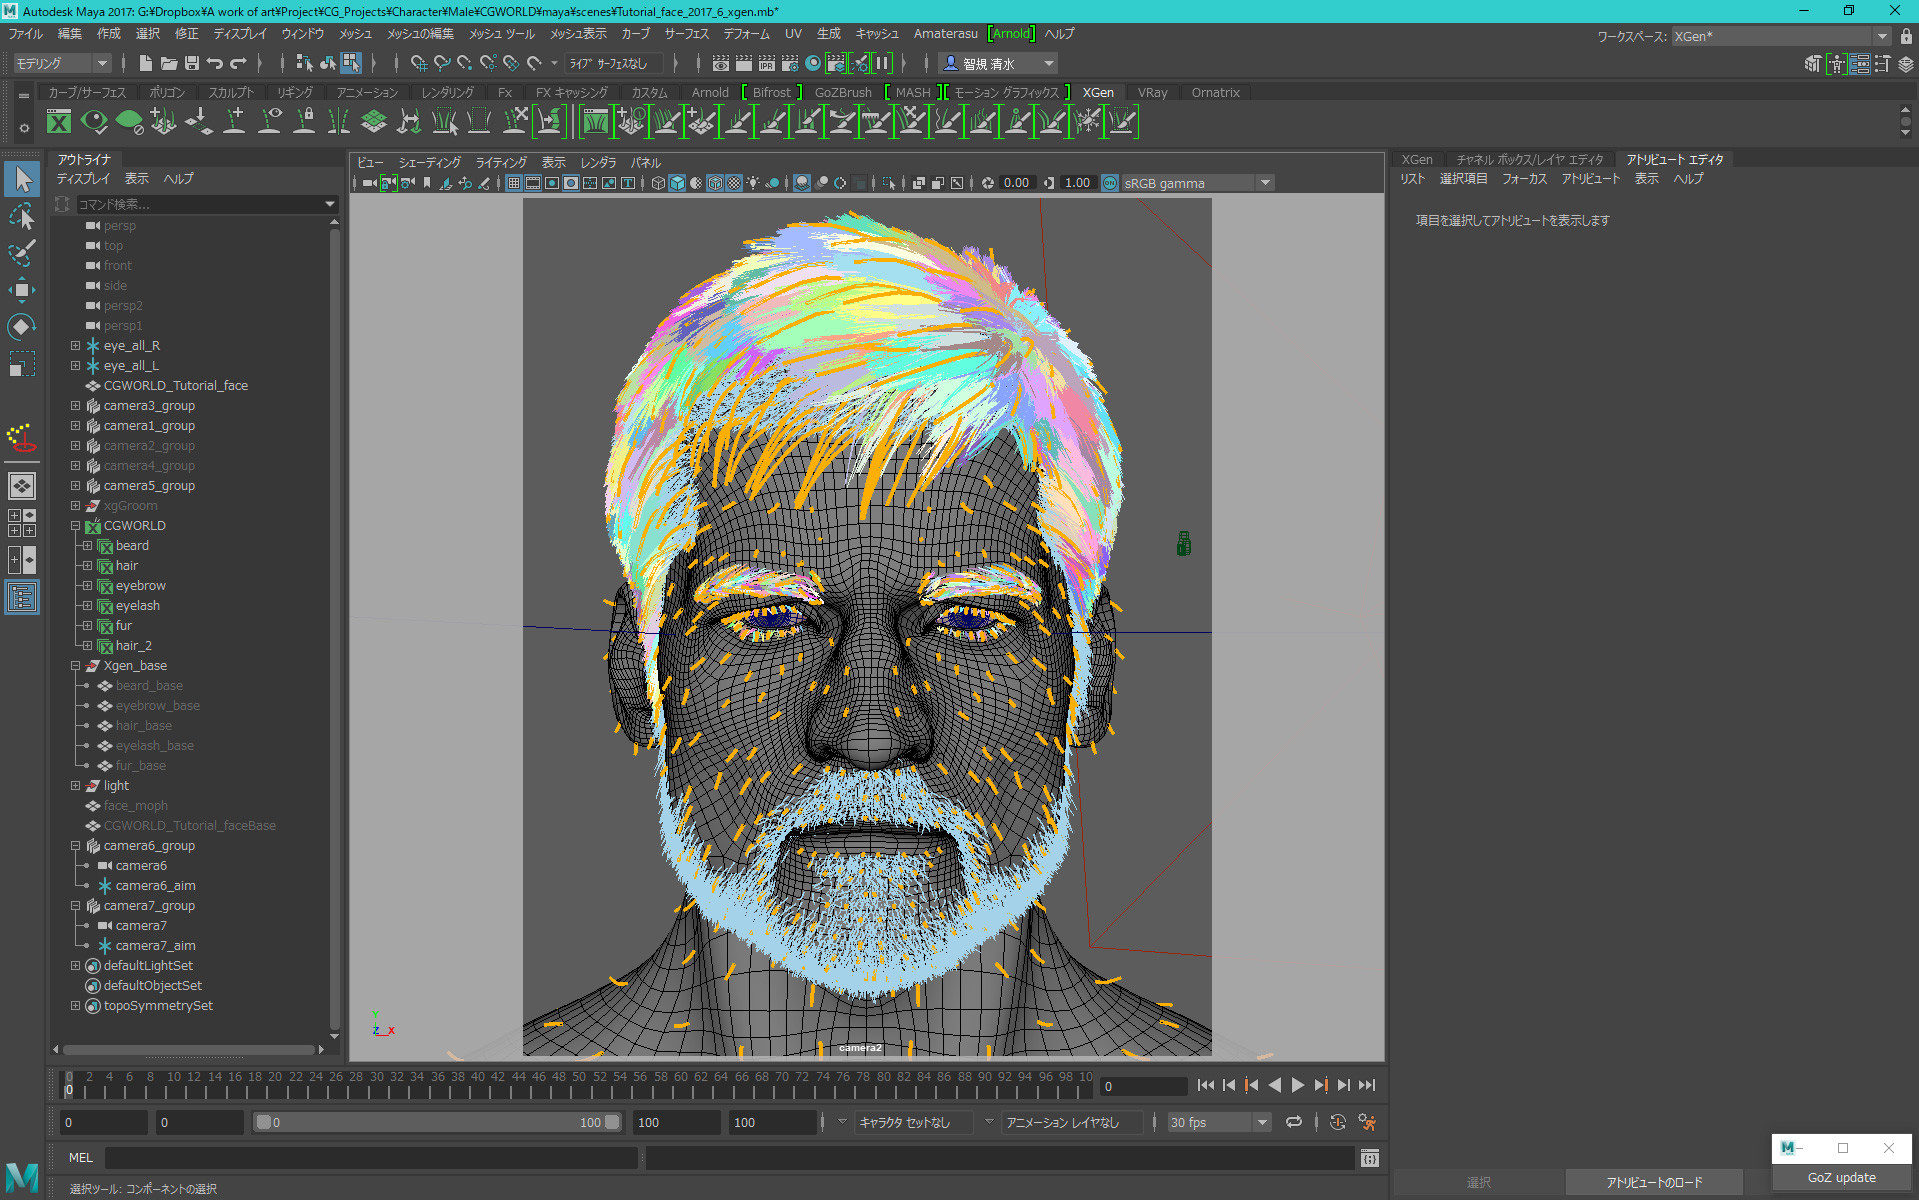Viewport: 1919px width, 1200px height.
Task: Expand the camera3_group node
Action: 75,406
